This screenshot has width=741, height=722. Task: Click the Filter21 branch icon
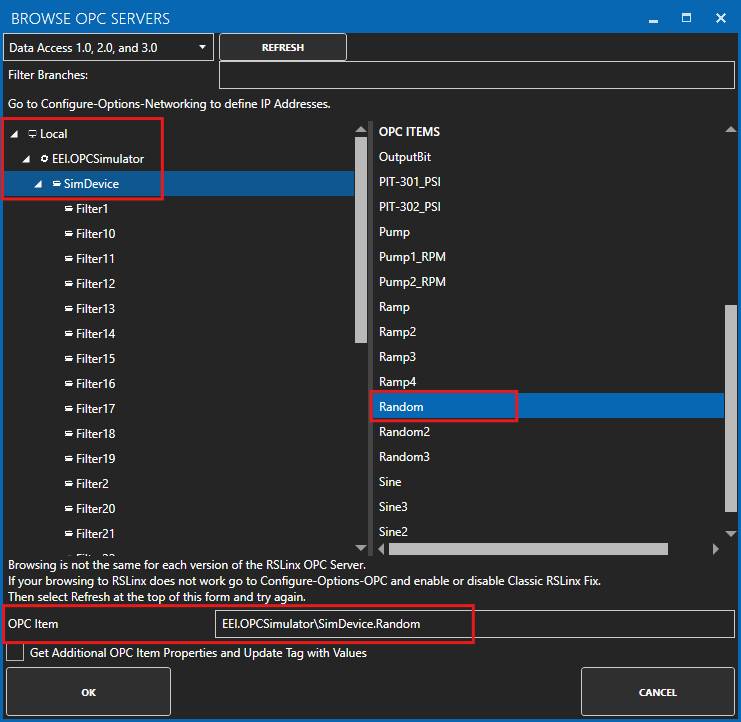click(69, 534)
